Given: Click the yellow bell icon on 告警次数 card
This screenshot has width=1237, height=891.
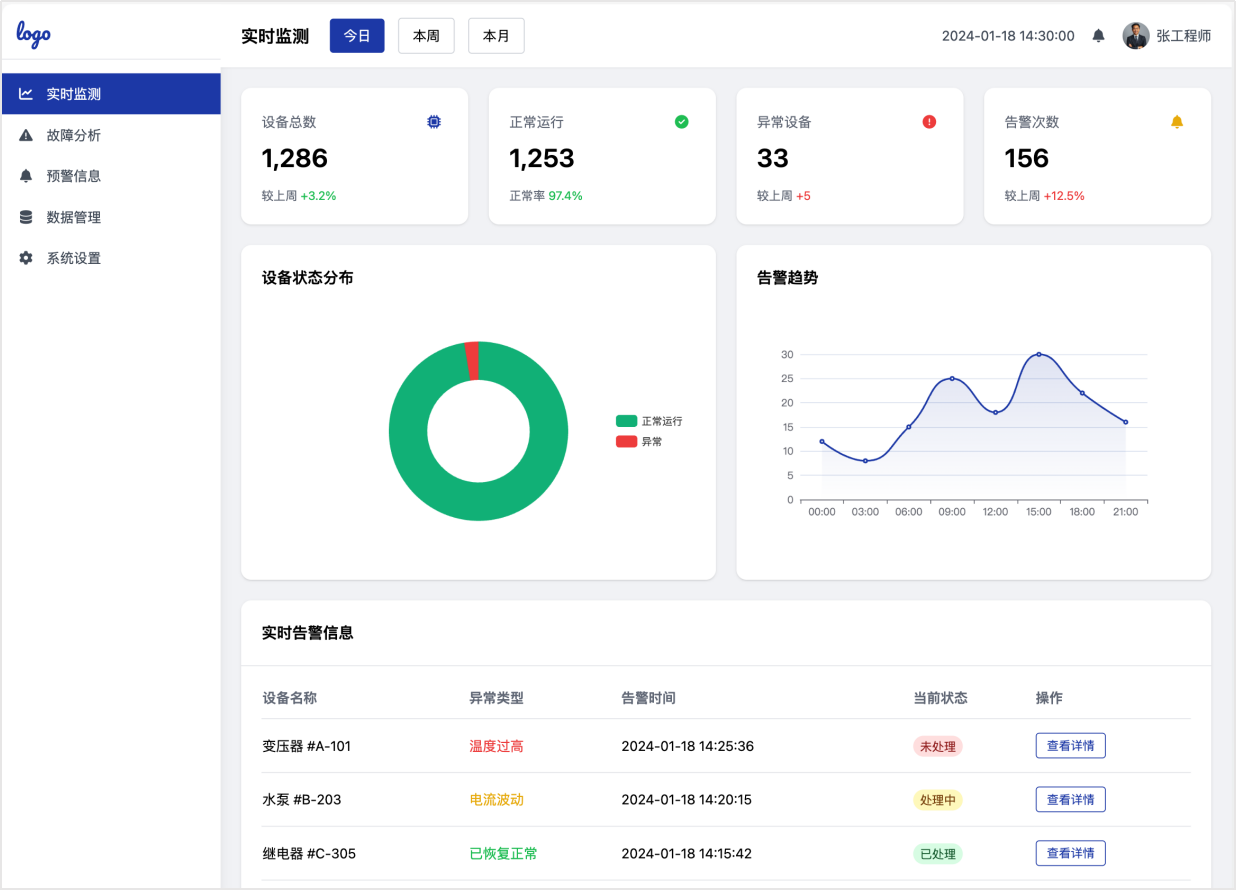Looking at the screenshot, I should coord(1177,122).
